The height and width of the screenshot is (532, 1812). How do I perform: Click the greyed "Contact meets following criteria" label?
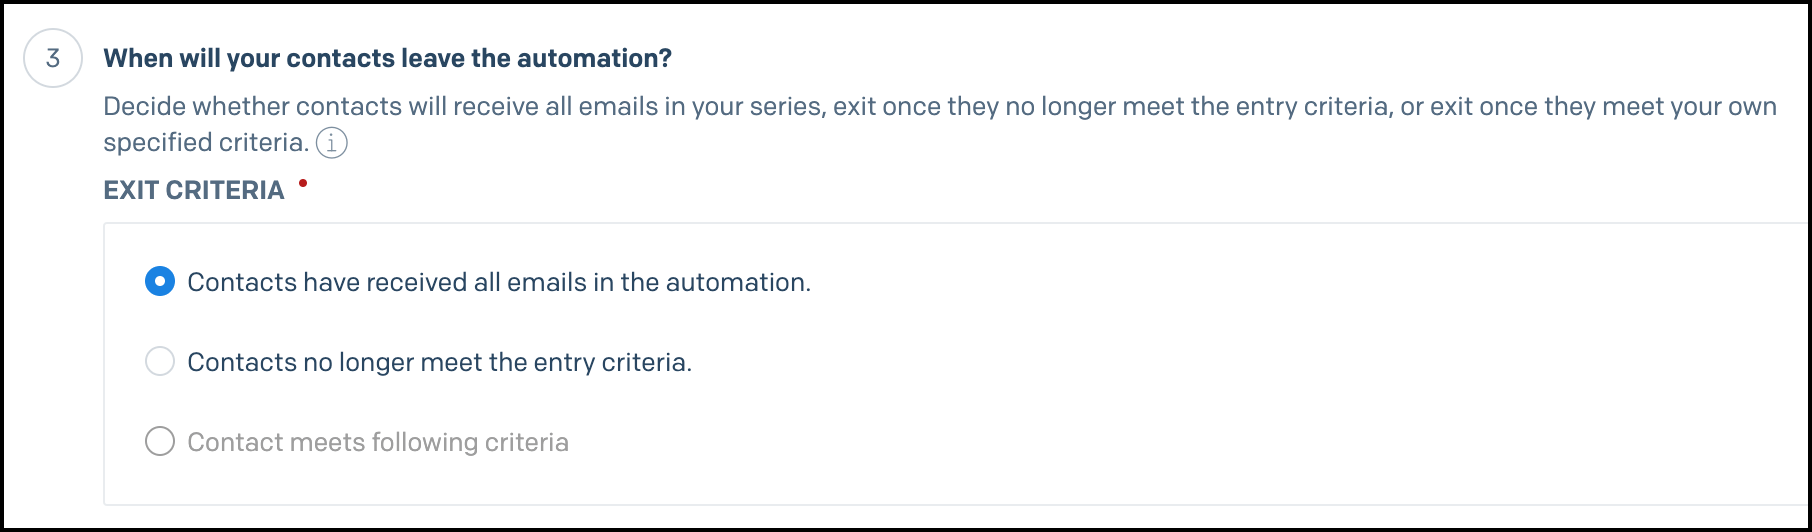(378, 442)
